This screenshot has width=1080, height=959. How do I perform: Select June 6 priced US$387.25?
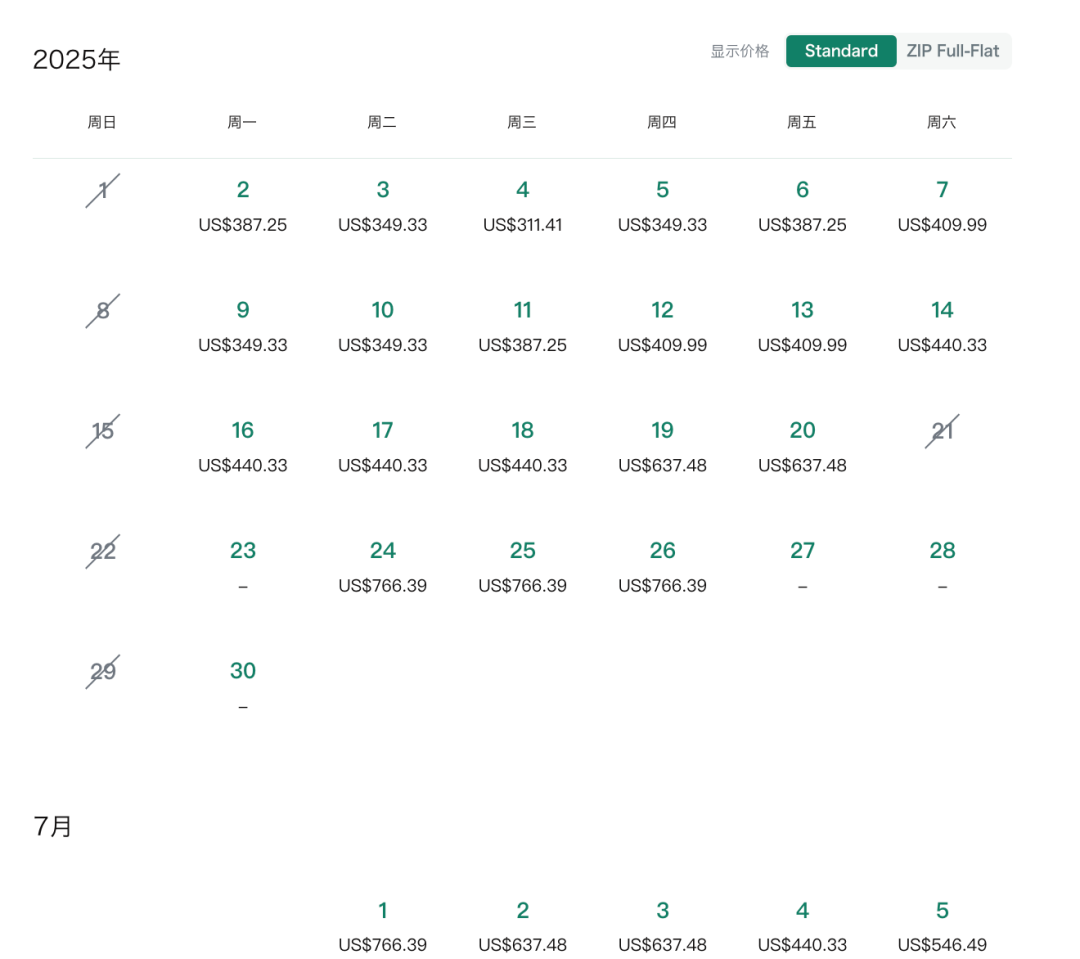pyautogui.click(x=802, y=206)
